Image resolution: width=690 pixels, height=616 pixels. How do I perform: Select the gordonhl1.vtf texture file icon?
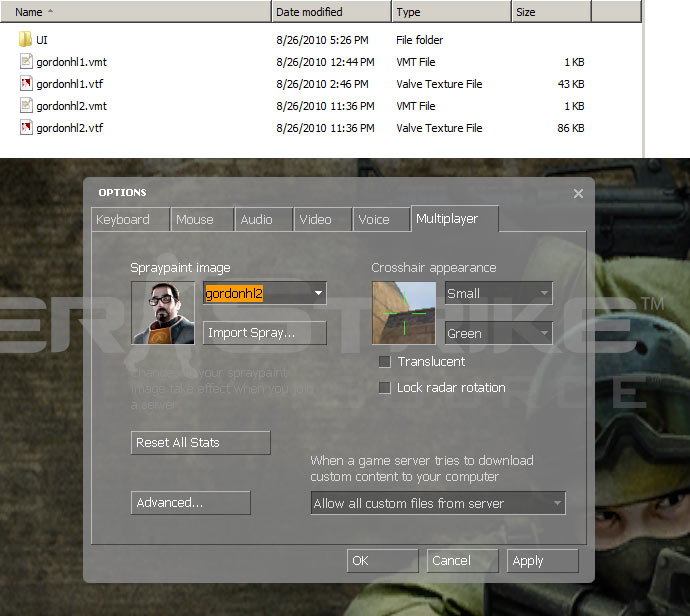coord(25,84)
